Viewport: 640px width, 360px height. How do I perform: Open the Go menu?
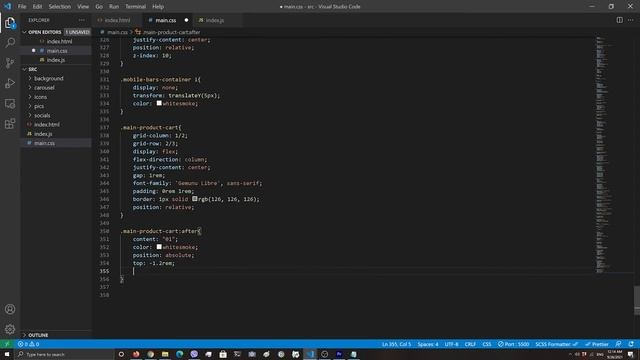[99, 7]
